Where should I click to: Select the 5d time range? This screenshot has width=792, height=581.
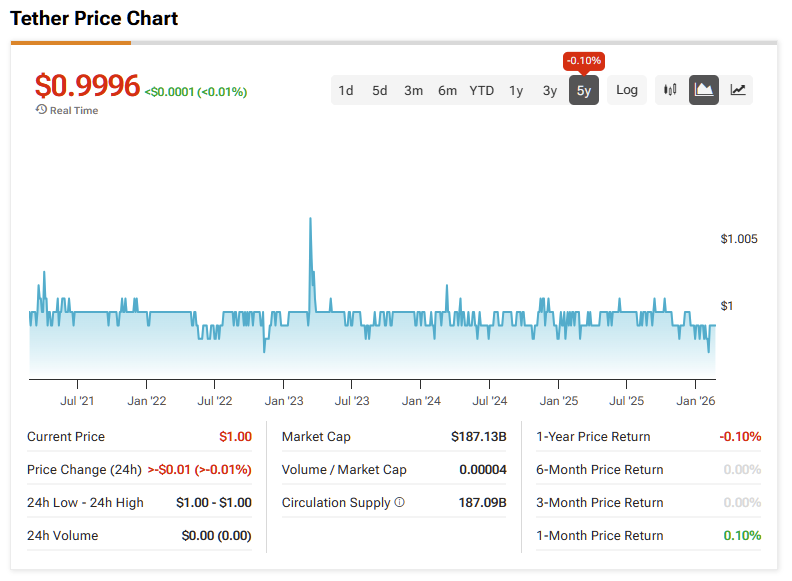pos(379,90)
